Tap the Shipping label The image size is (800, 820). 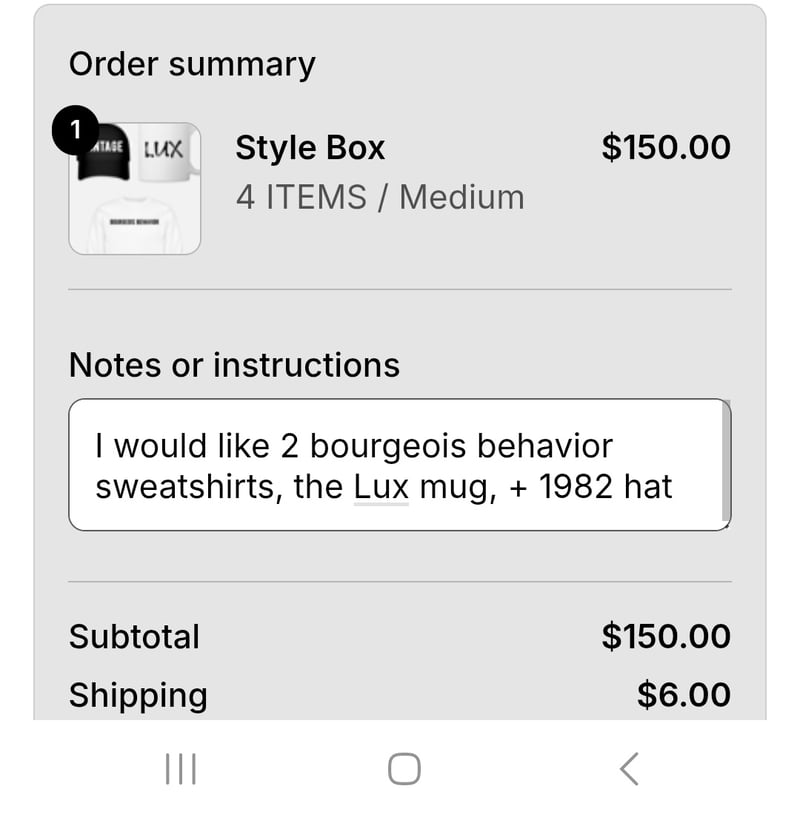pos(138,695)
